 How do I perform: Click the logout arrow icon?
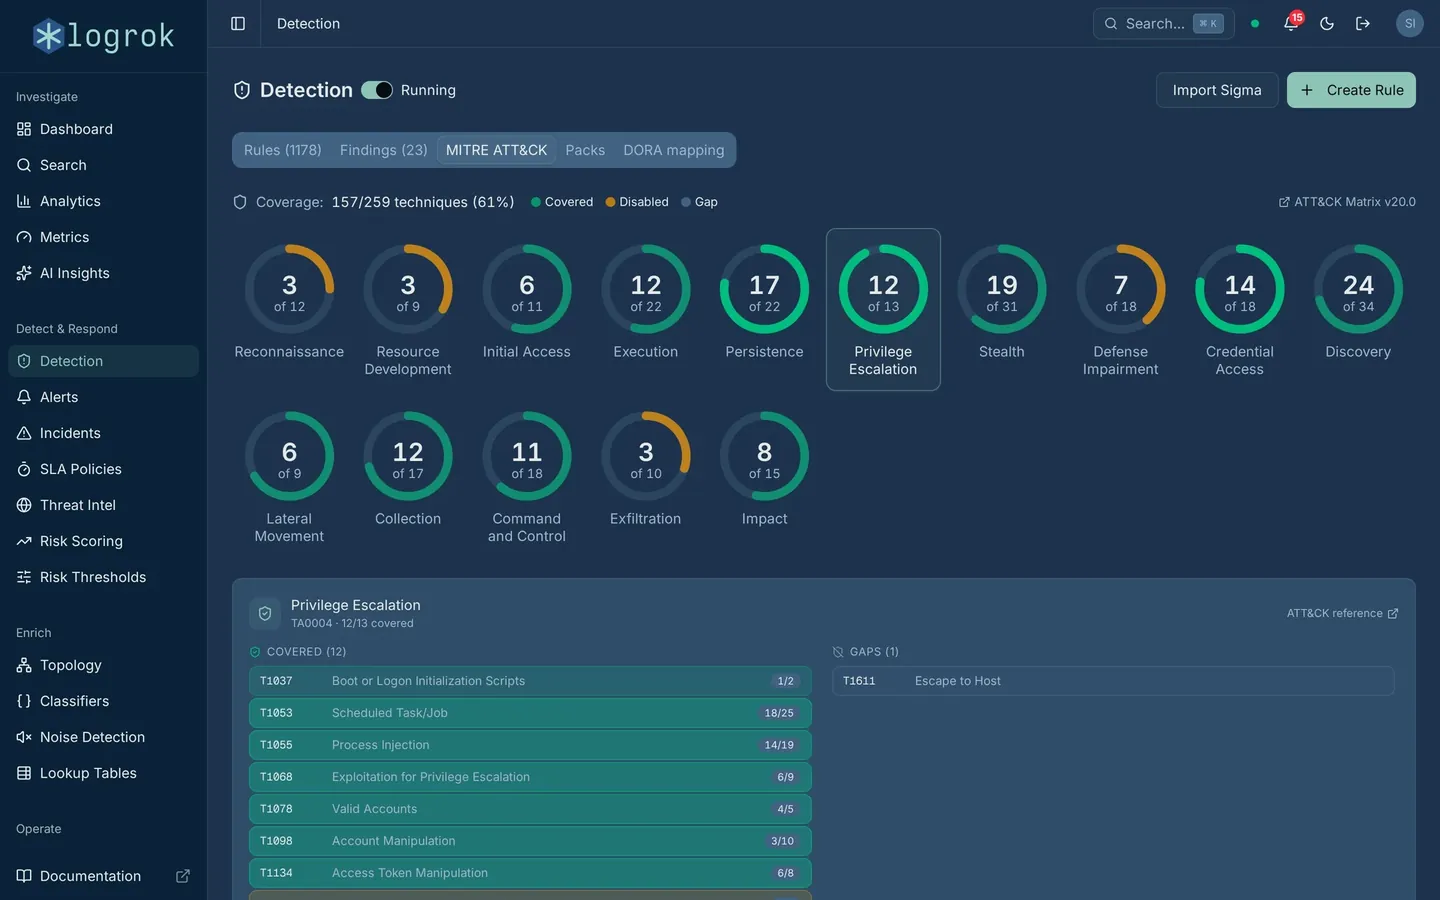click(x=1363, y=23)
